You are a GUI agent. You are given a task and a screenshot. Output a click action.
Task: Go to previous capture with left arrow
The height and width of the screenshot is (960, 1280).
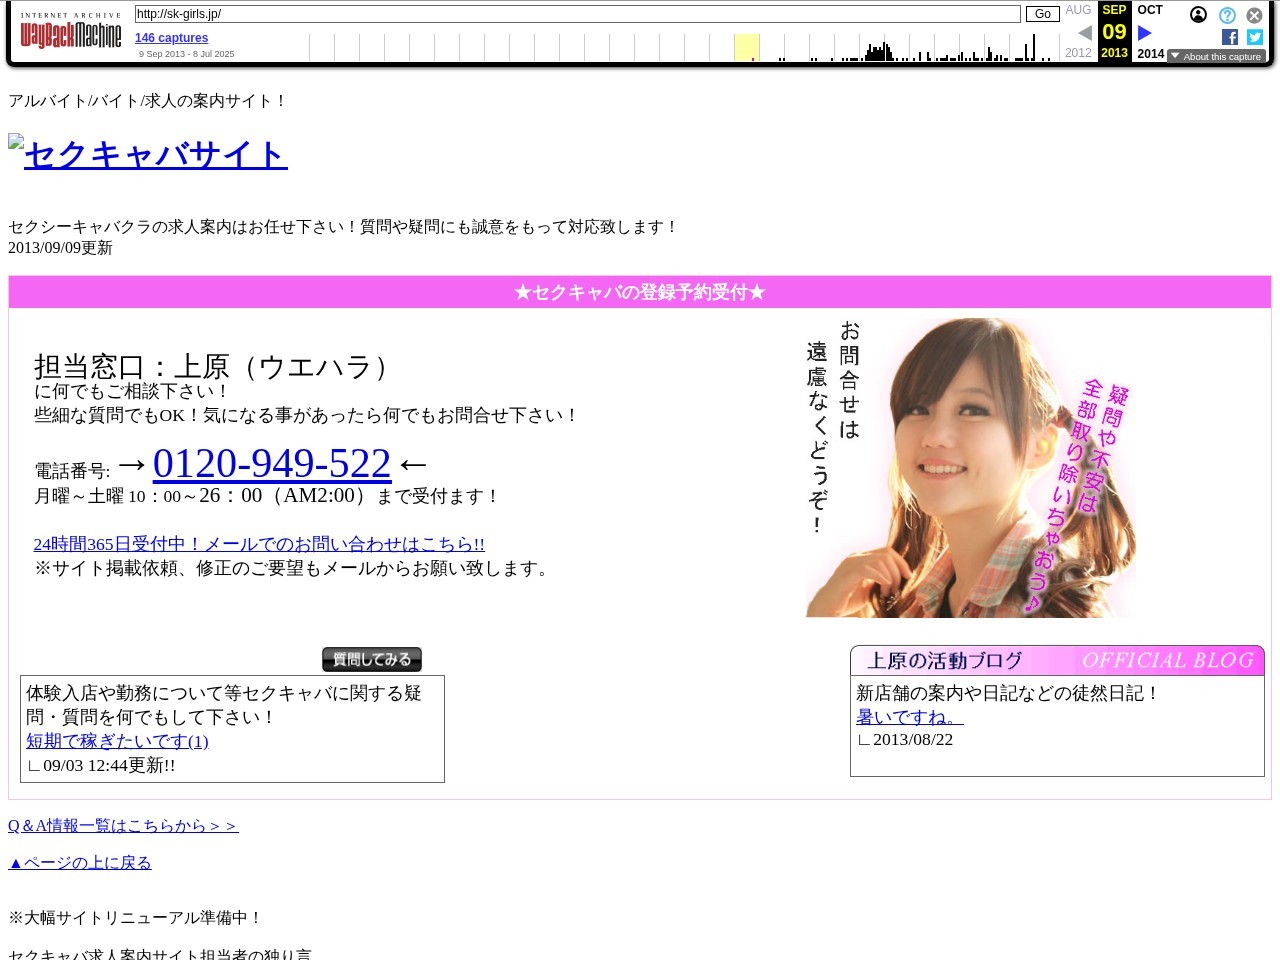click(1085, 32)
